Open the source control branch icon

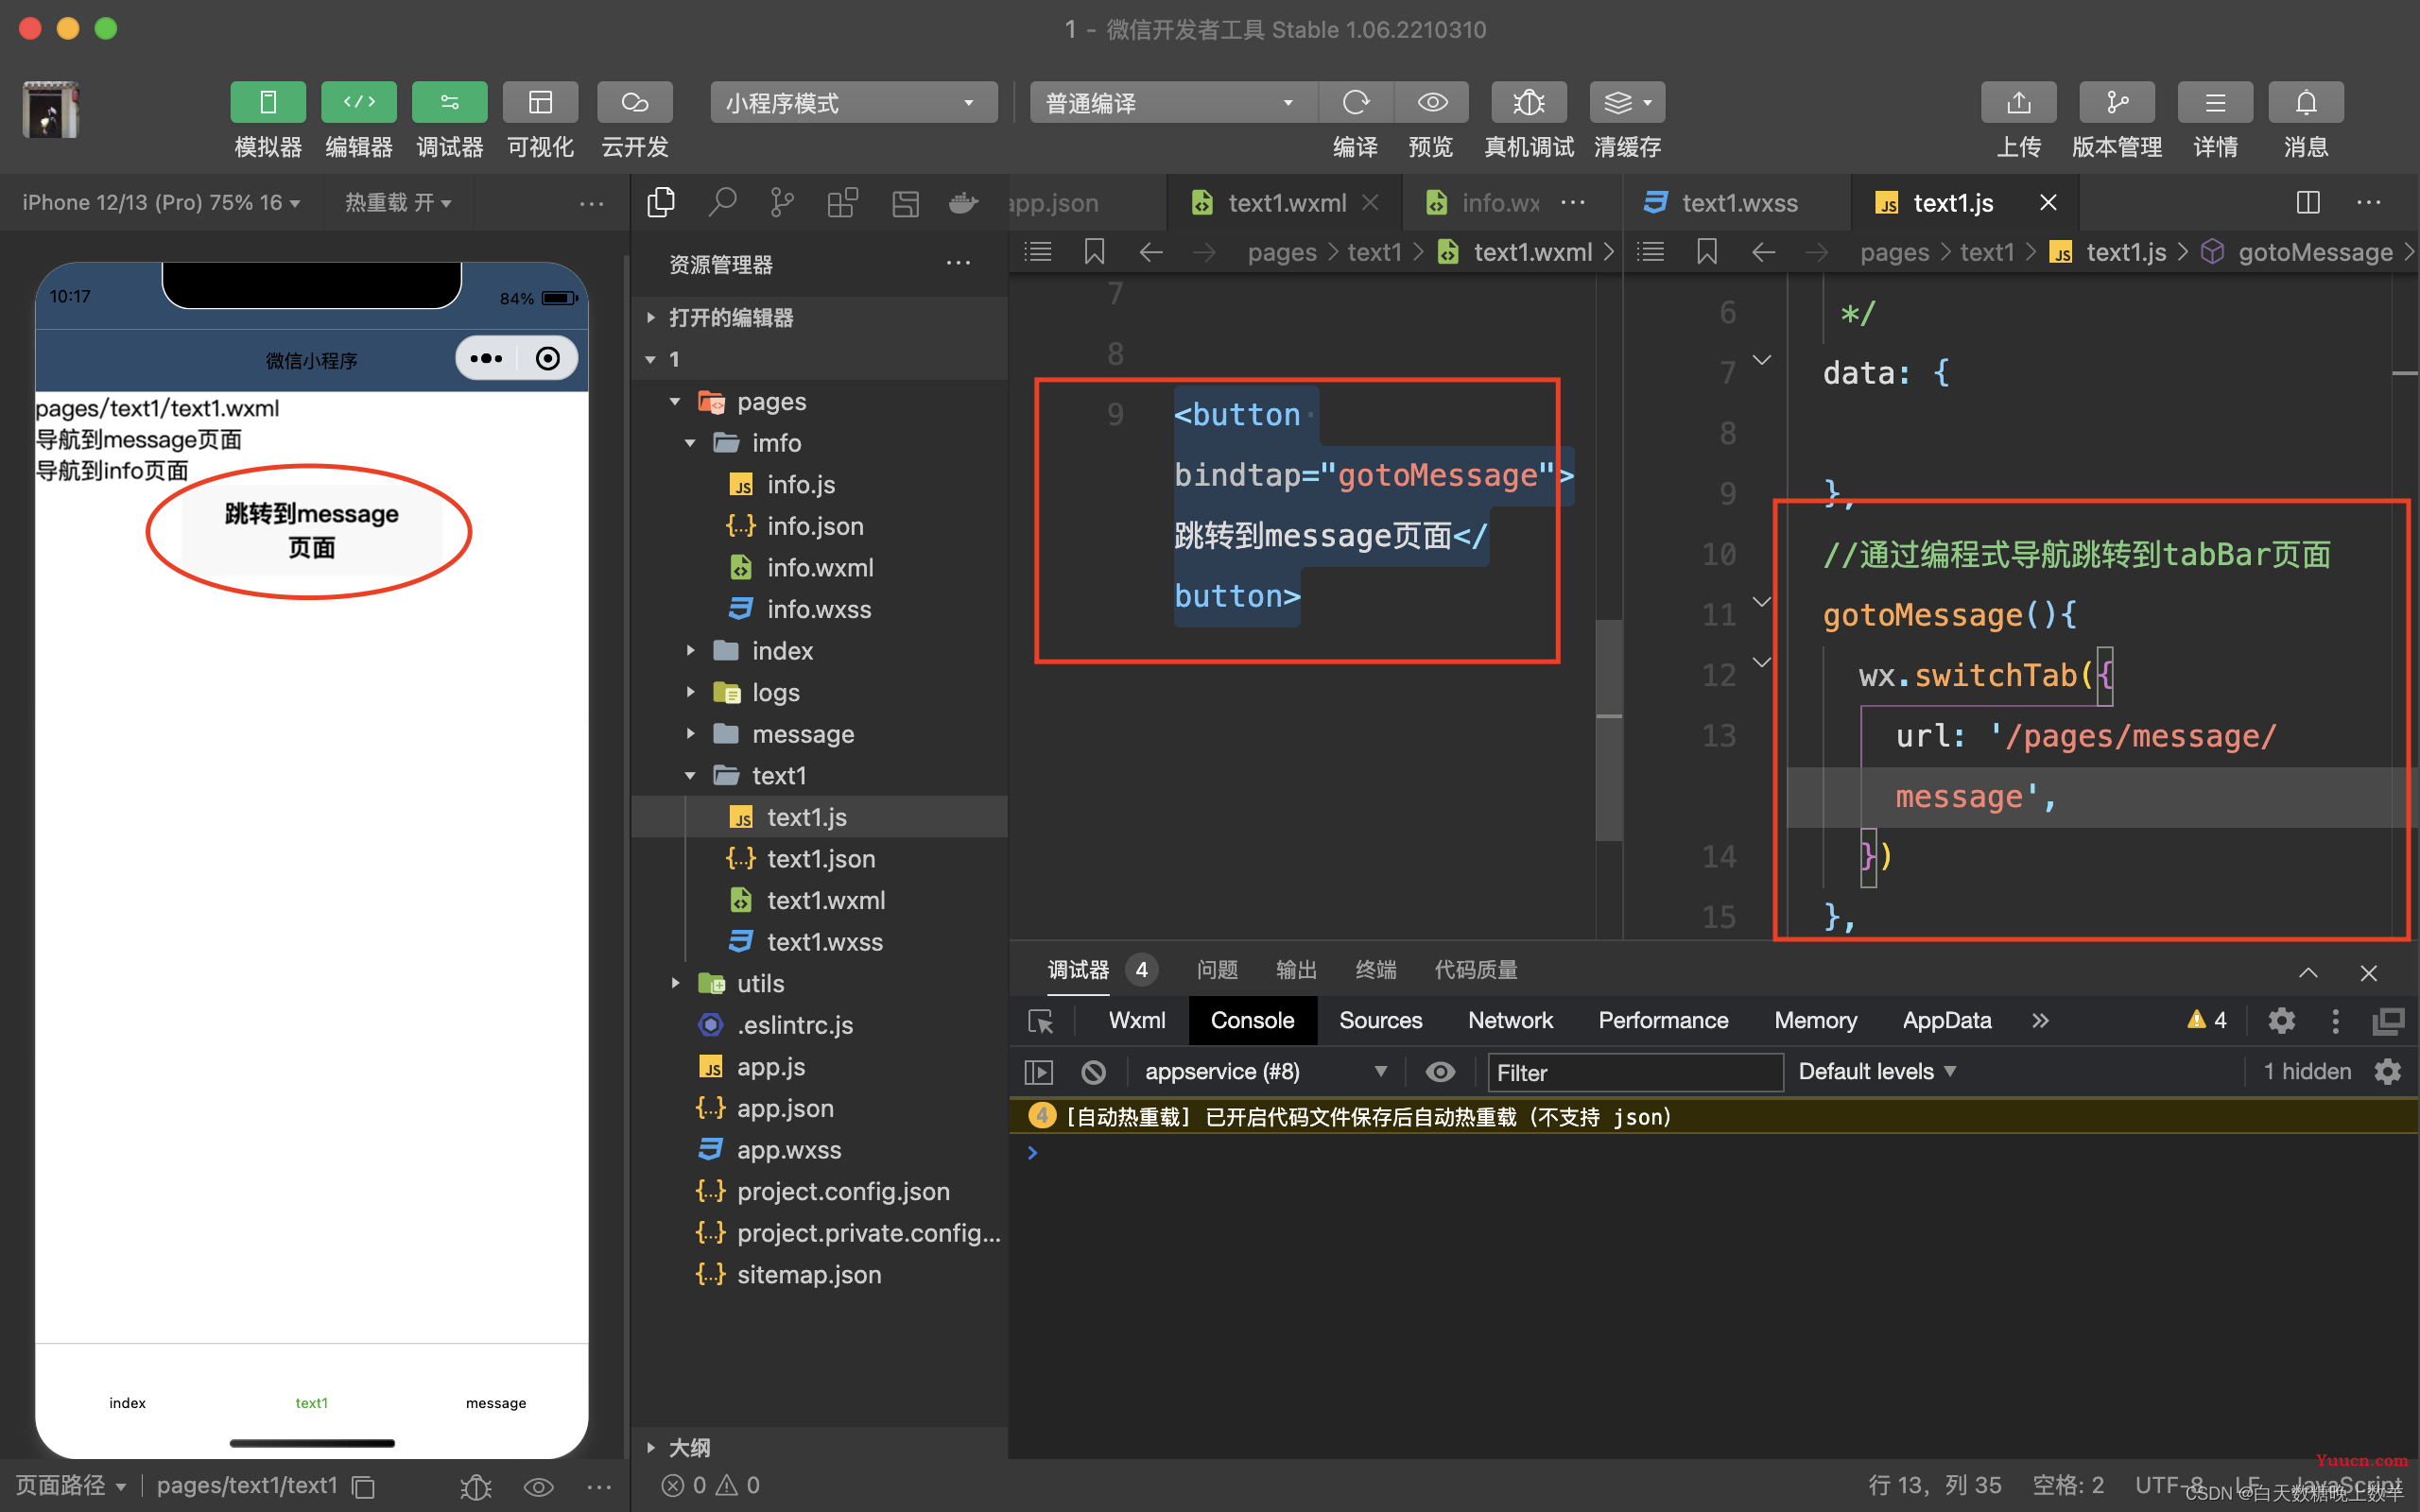coord(782,203)
